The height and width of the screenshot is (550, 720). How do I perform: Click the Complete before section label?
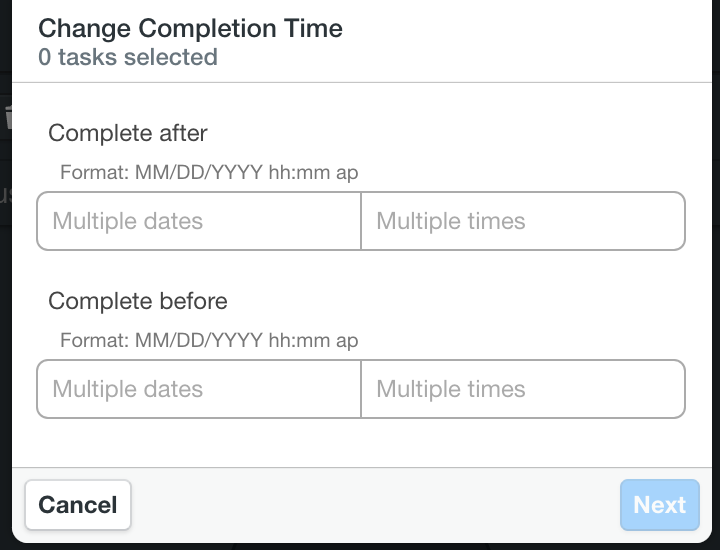tap(138, 301)
